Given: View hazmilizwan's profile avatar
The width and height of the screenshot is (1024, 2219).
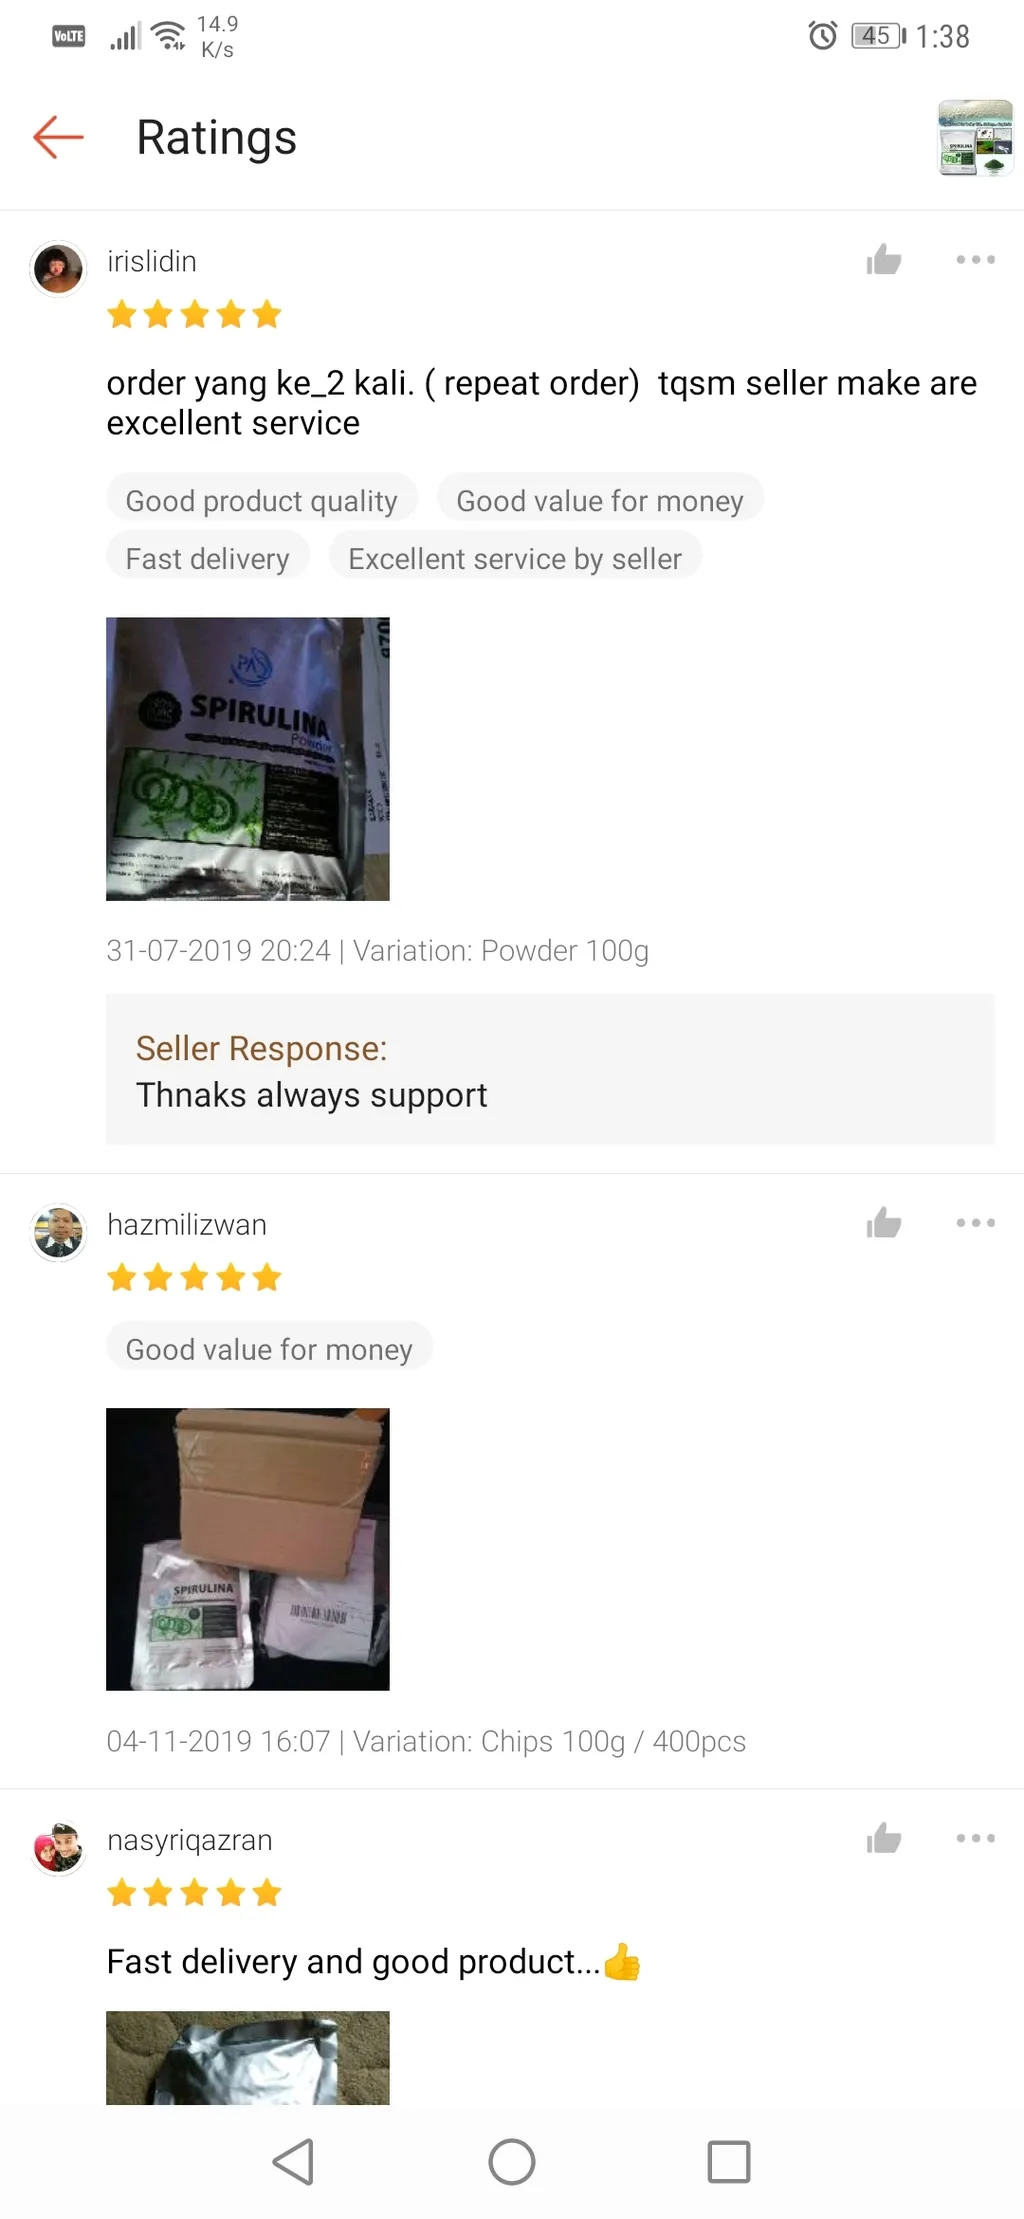Looking at the screenshot, I should [58, 1232].
